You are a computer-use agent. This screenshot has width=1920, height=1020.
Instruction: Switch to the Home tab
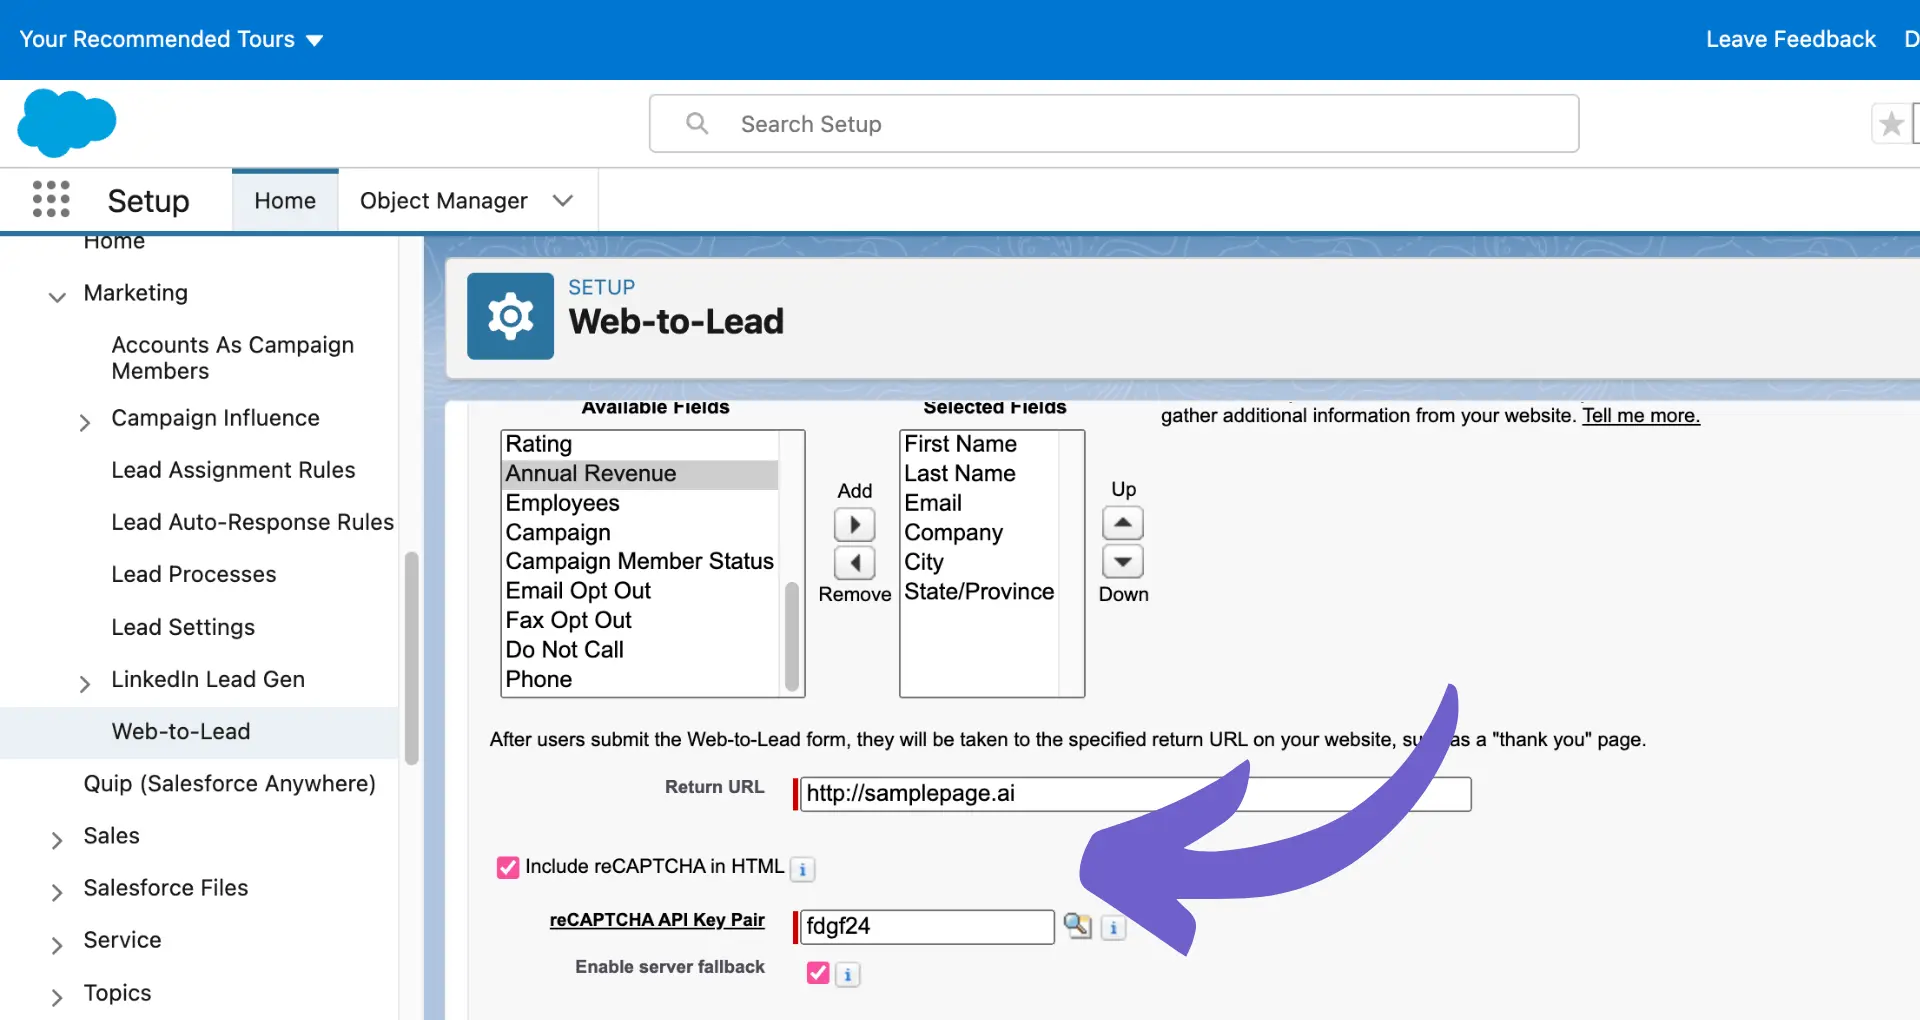(285, 200)
